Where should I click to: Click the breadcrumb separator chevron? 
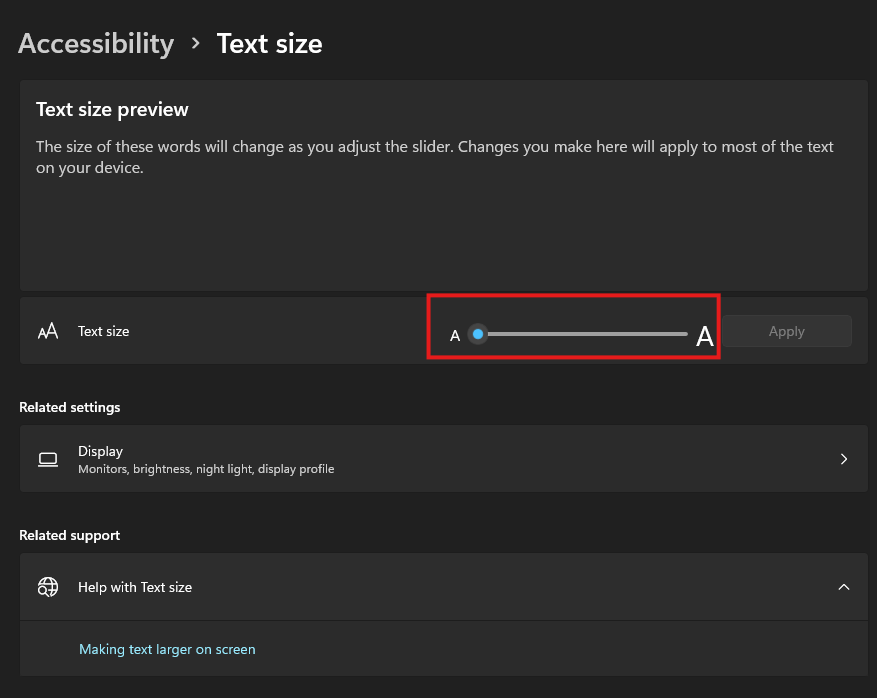point(196,43)
